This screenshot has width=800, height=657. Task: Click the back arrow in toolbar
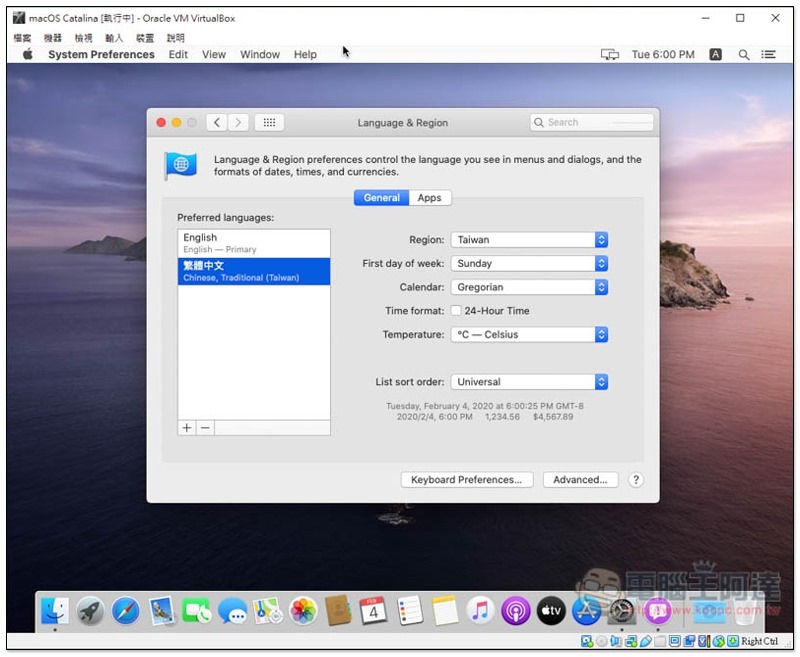point(217,122)
